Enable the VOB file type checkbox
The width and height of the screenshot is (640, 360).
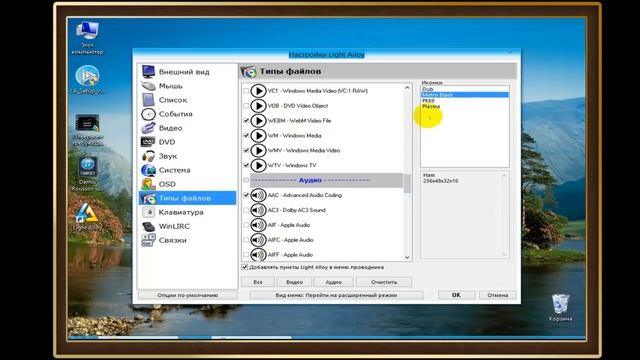246,106
